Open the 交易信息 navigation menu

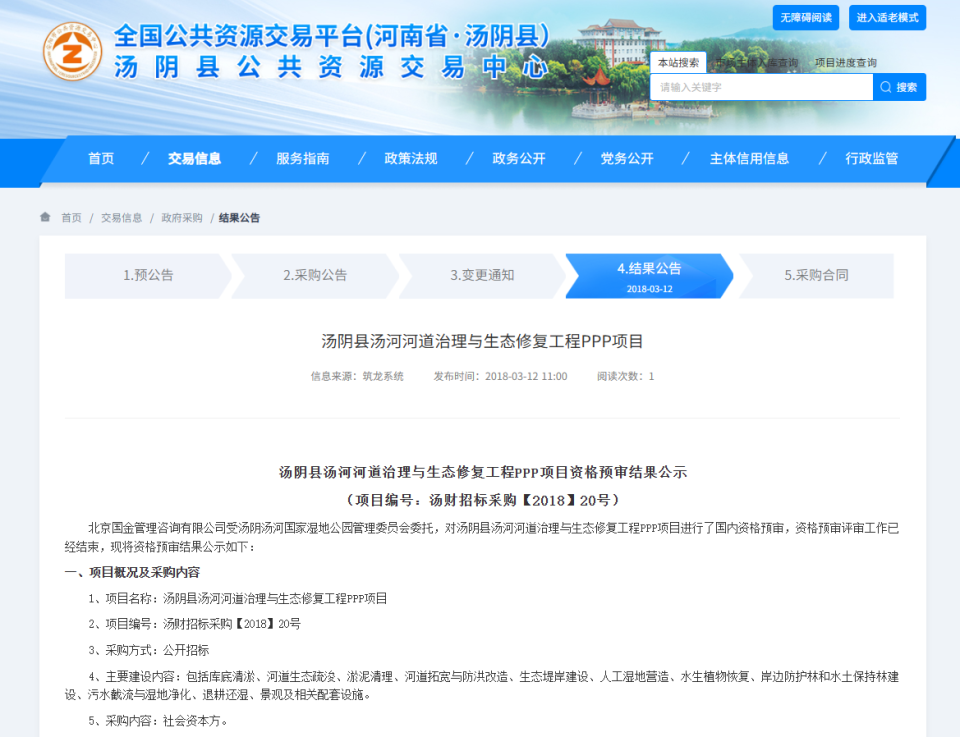tap(194, 158)
